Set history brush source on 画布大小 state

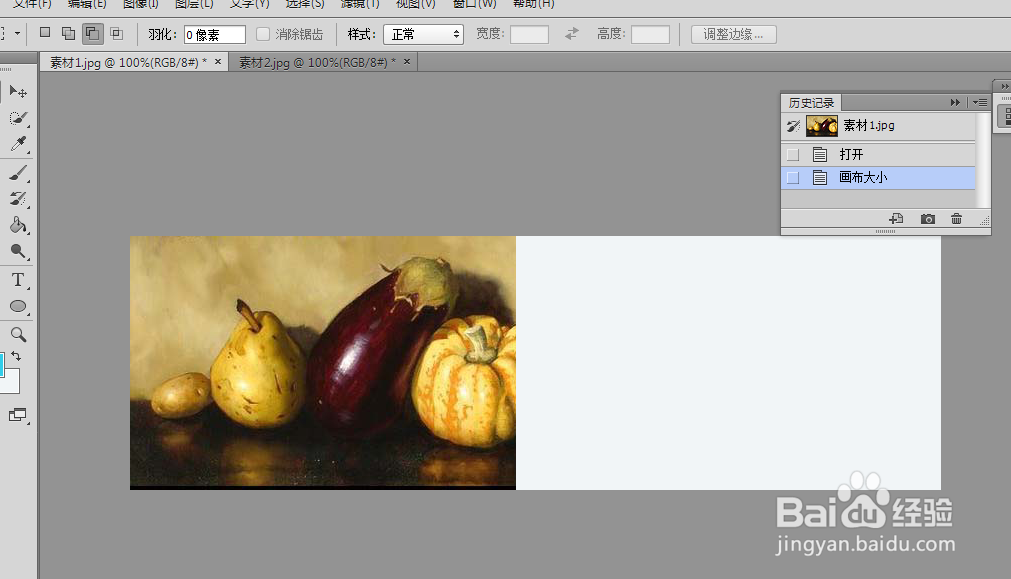click(x=793, y=178)
